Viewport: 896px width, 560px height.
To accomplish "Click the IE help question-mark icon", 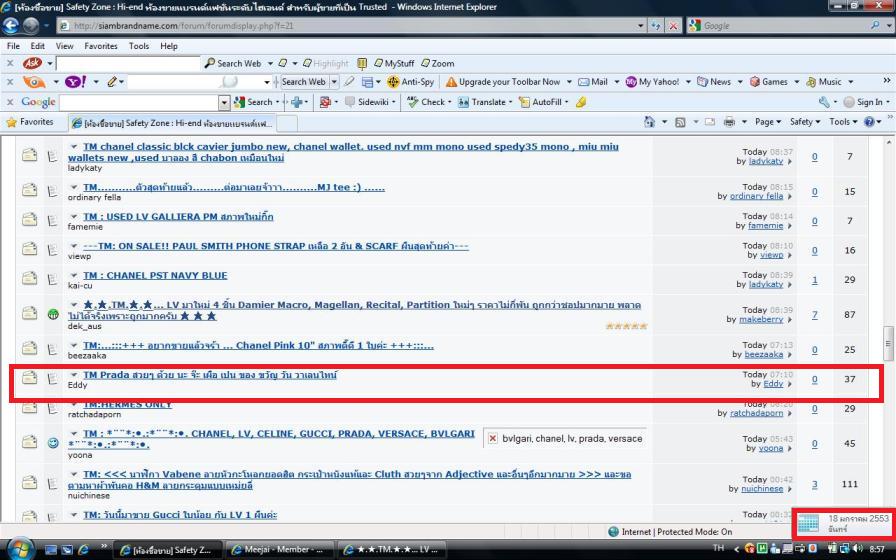I will 869,122.
